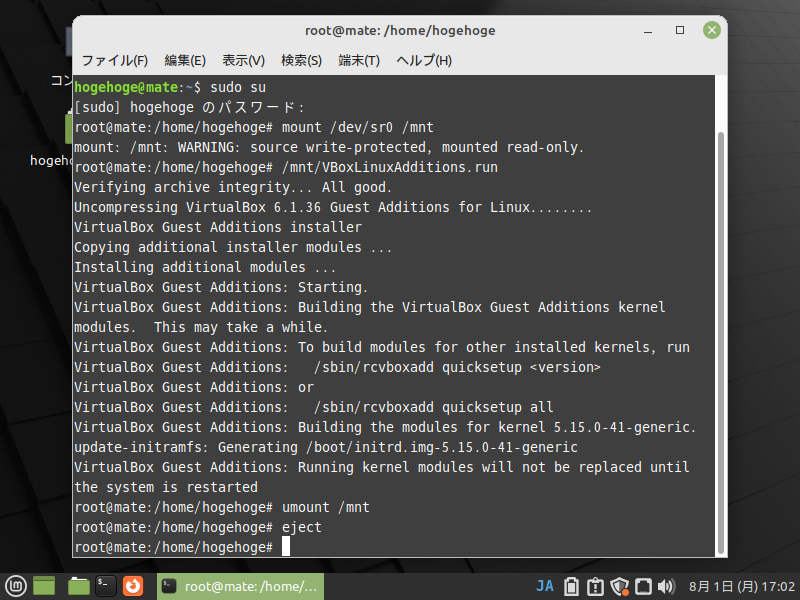800x600 pixels.
Task: Click the text 'Verifying archive integrity... All good.'
Action: [x=233, y=187]
